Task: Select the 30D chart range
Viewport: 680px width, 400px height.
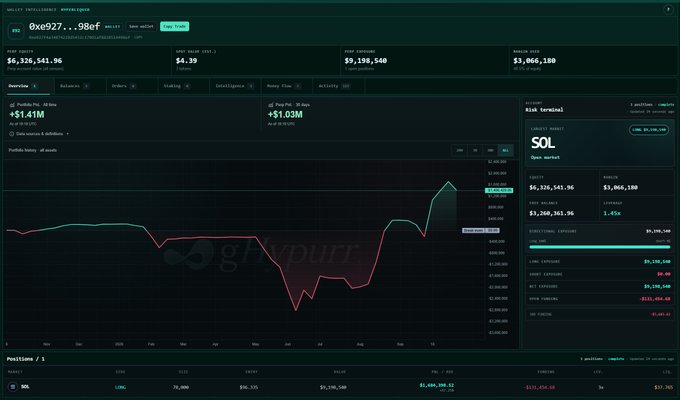Action: [x=490, y=151]
